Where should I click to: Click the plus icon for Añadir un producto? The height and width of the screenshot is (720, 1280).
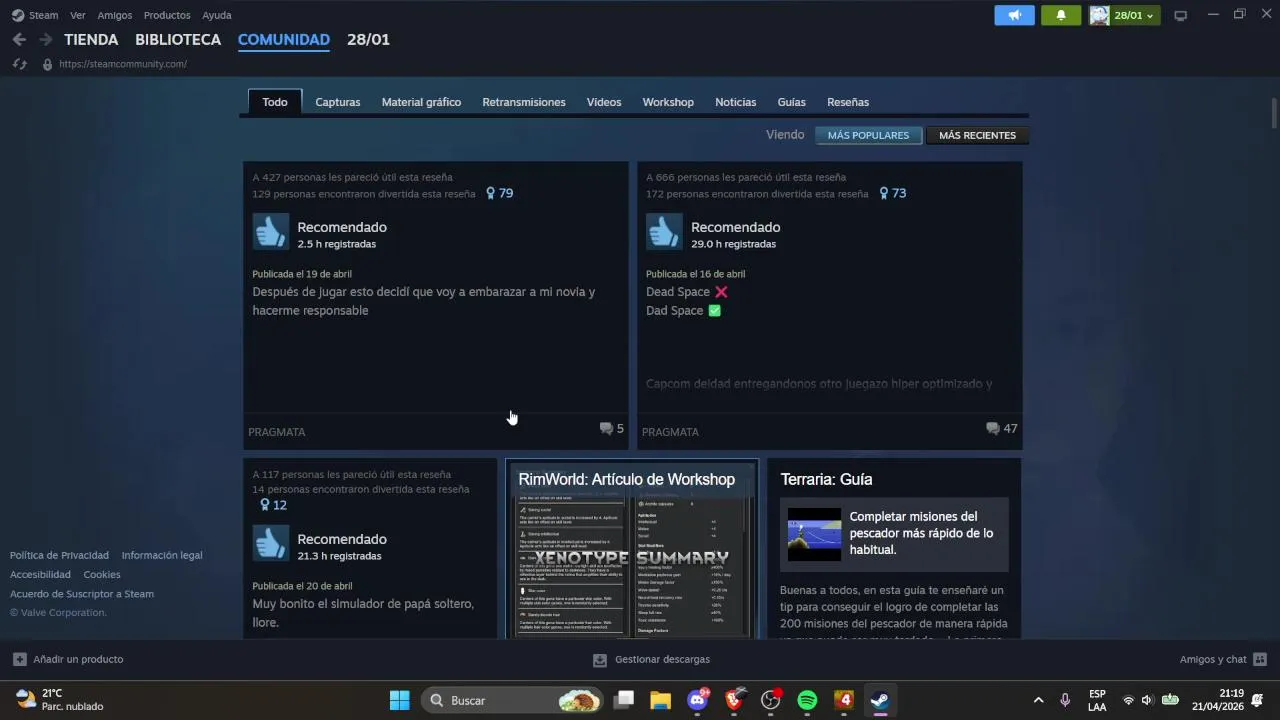pyautogui.click(x=20, y=659)
